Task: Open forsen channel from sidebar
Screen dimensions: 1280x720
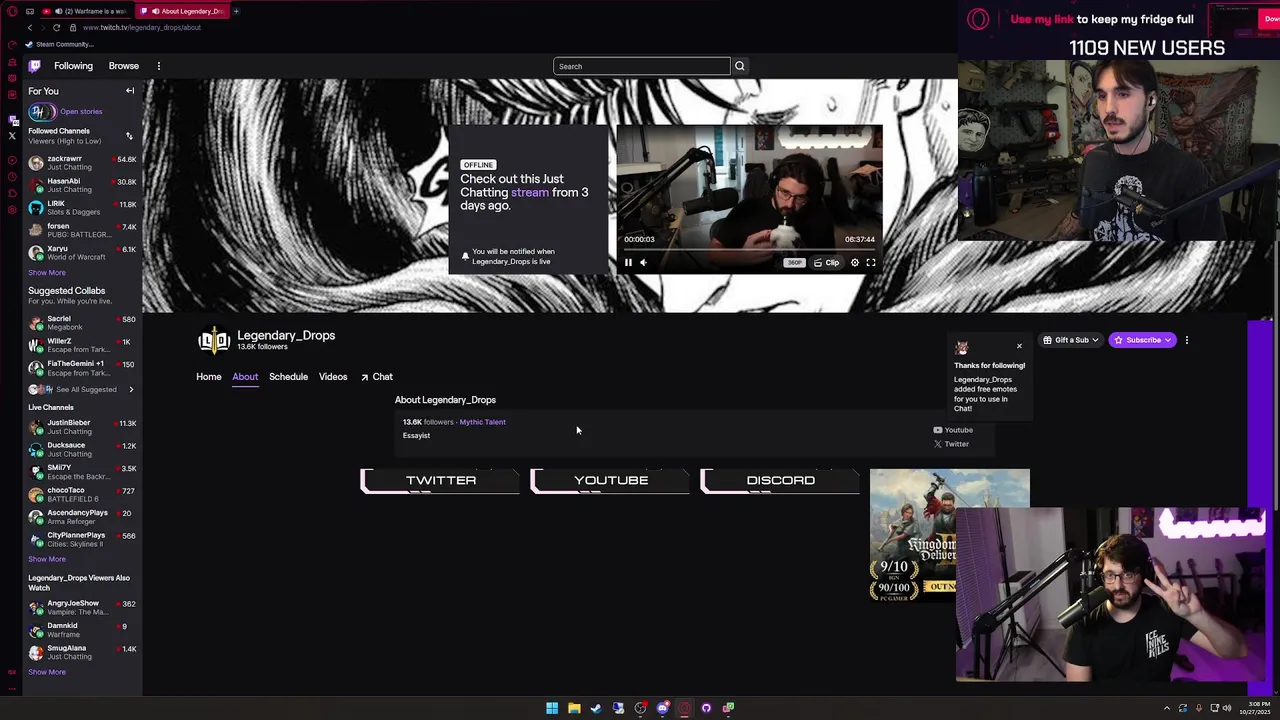Action: 82,230
